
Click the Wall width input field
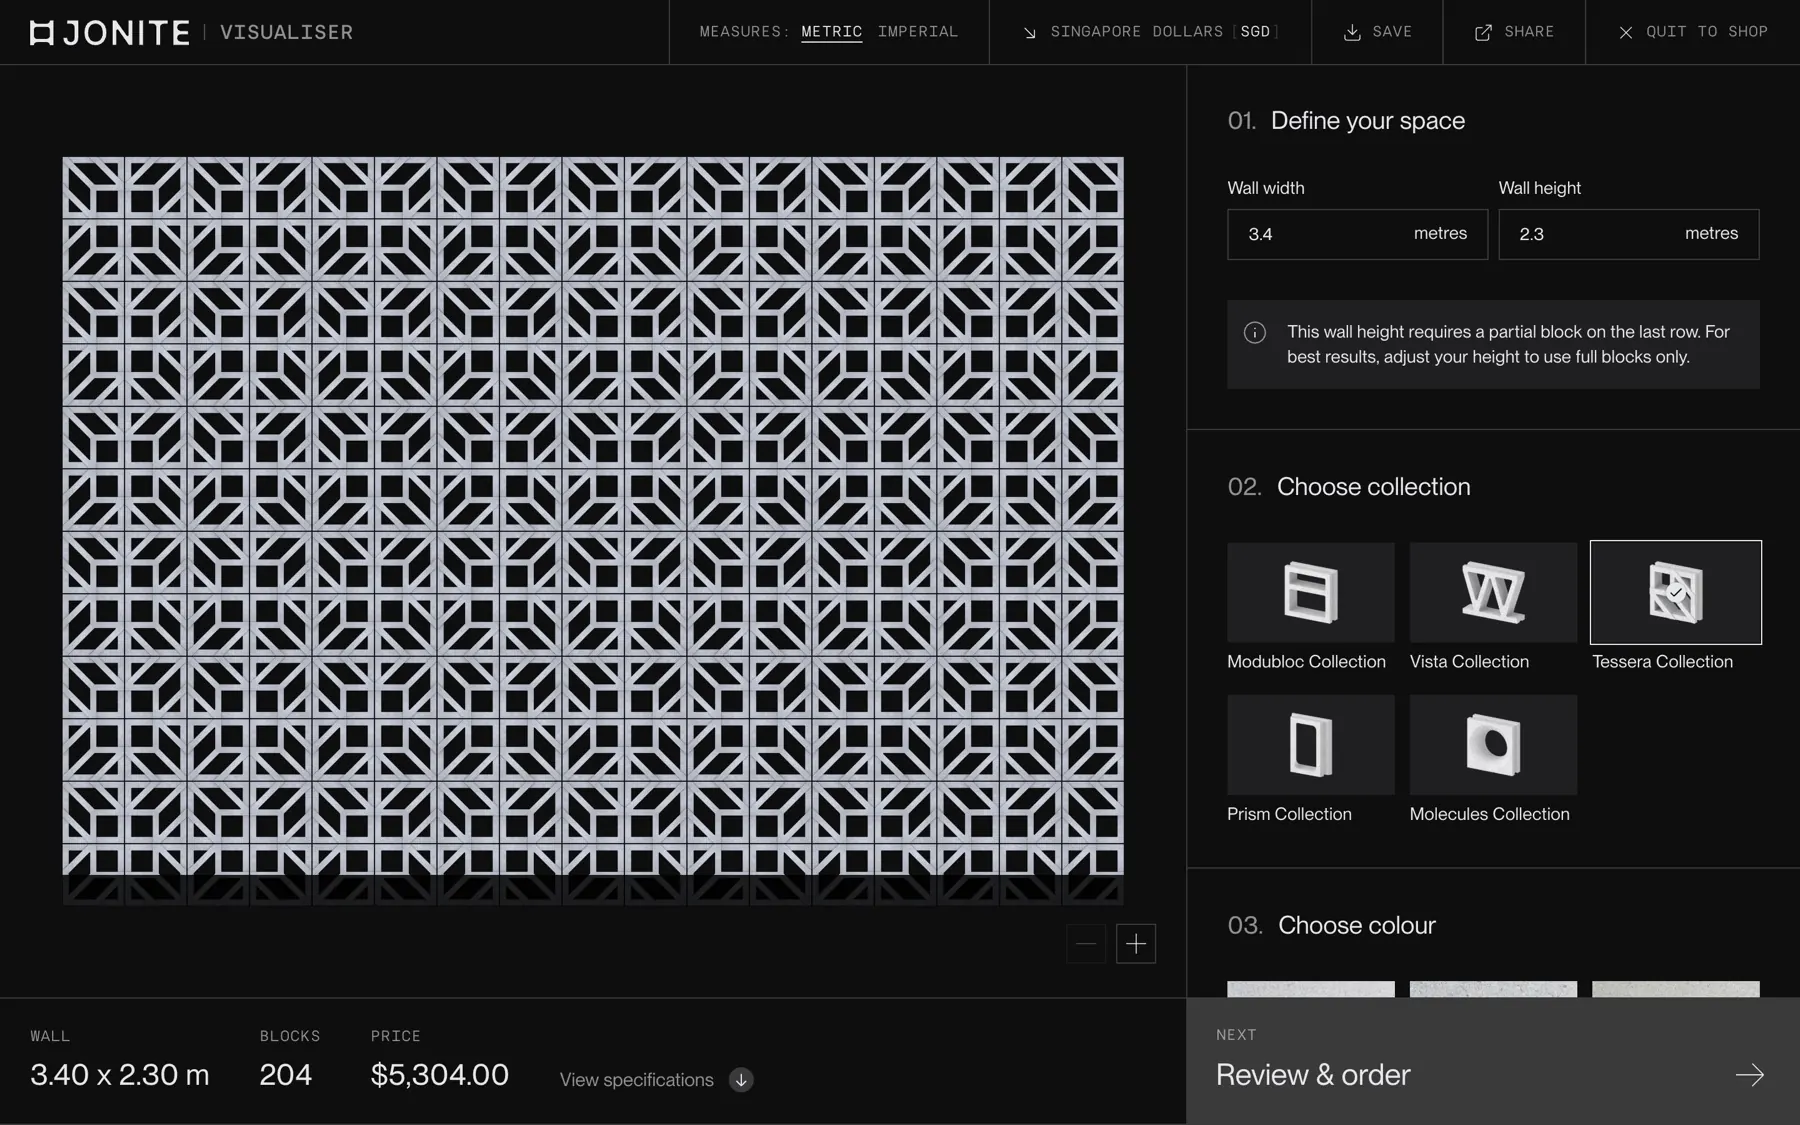(x=1357, y=234)
